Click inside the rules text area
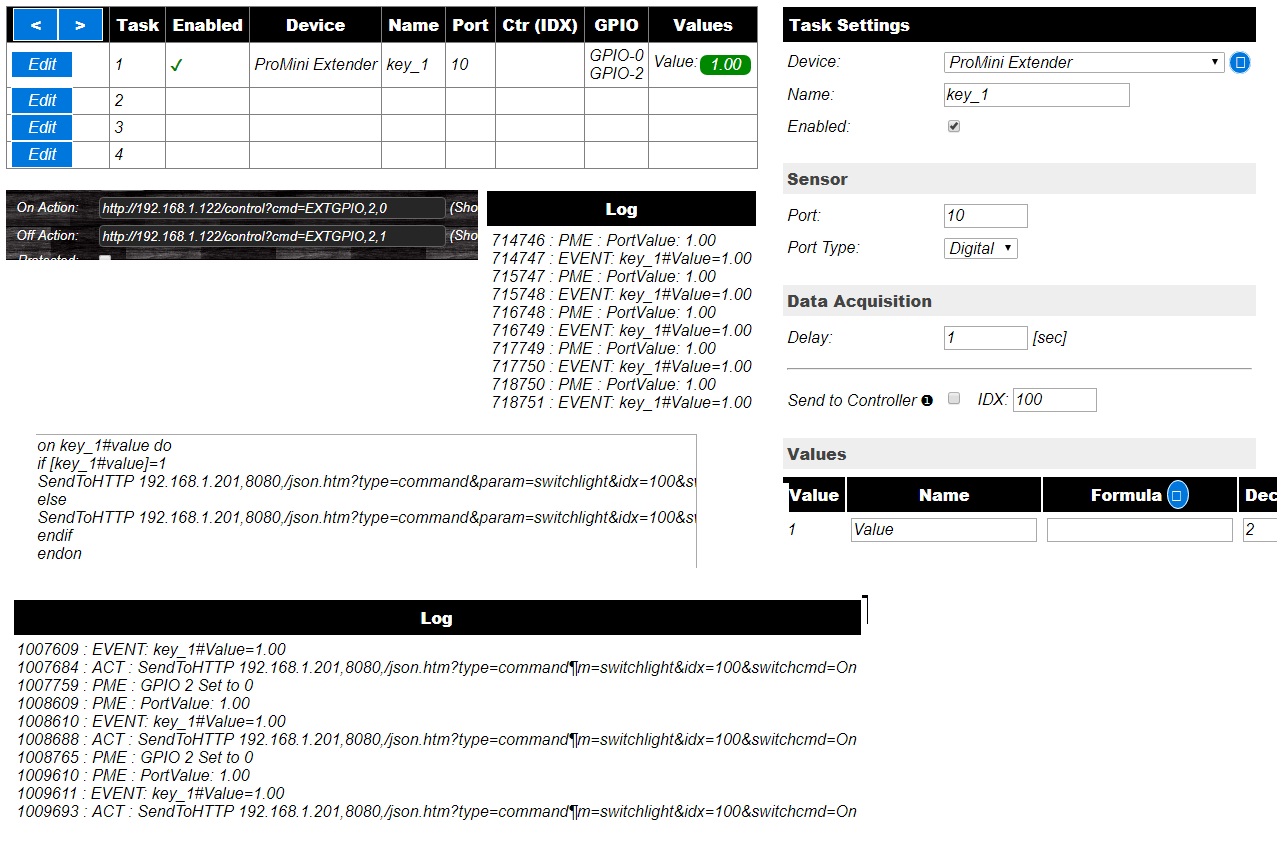The width and height of the screenshot is (1284, 844). point(366,500)
